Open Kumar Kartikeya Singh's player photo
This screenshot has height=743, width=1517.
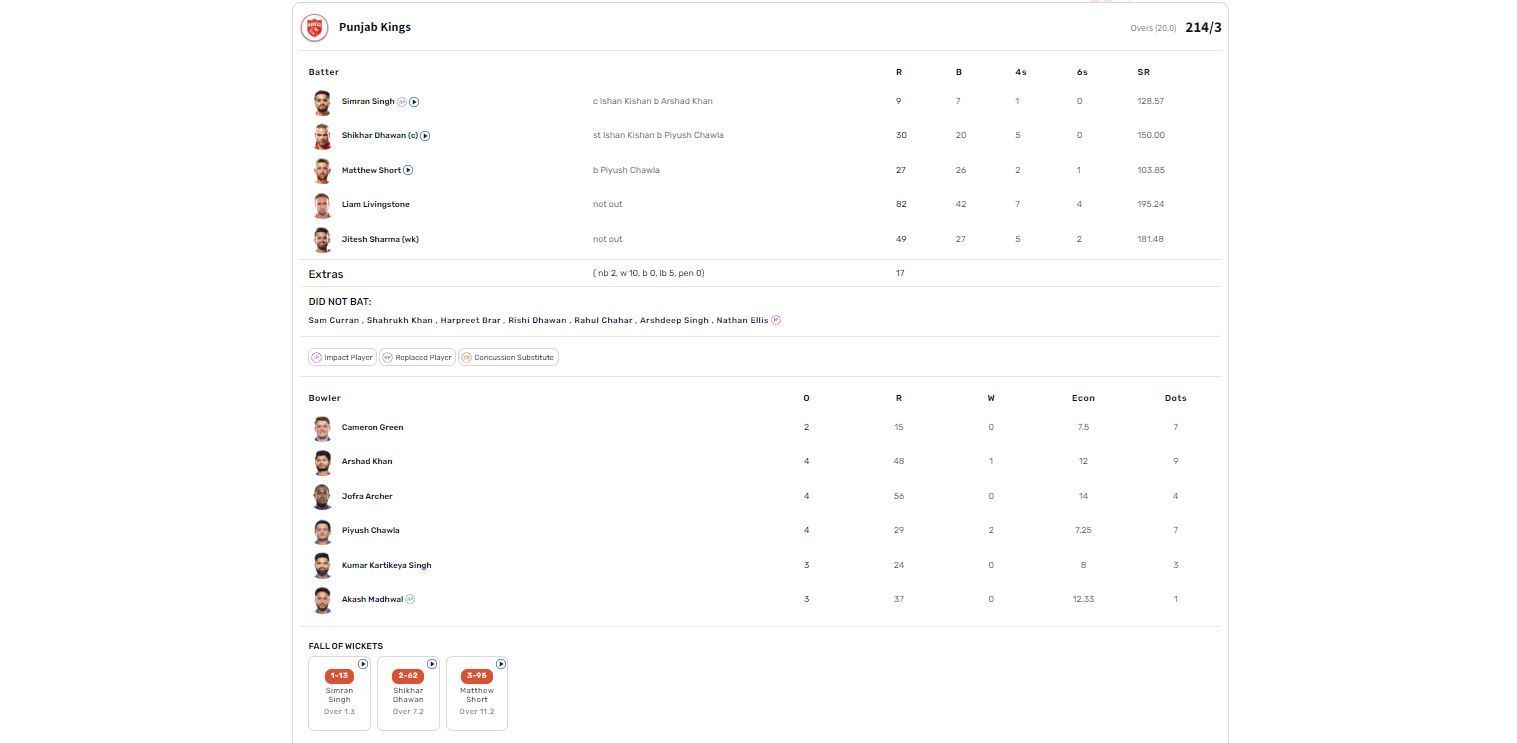coord(322,565)
